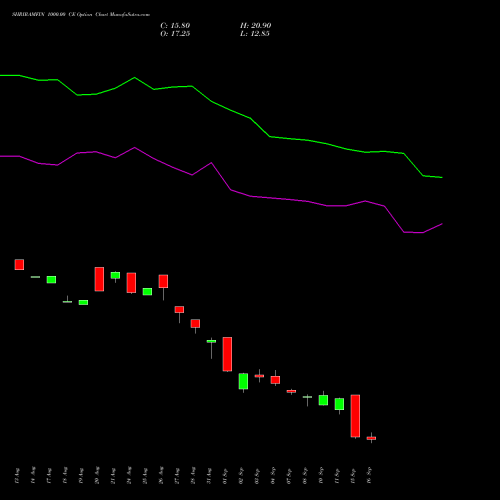Click the 31 Aug date label
500x500 pixels.
[x=209, y=476]
